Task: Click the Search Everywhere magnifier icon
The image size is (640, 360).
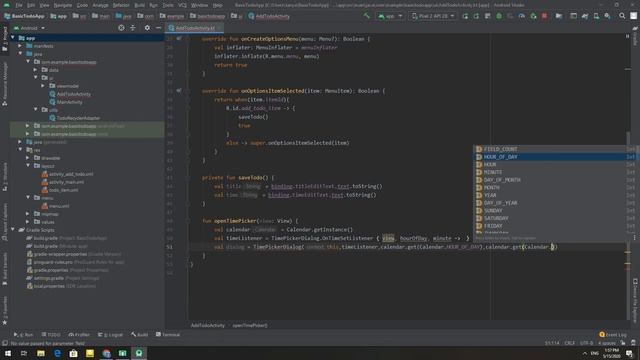Action: (x=622, y=16)
